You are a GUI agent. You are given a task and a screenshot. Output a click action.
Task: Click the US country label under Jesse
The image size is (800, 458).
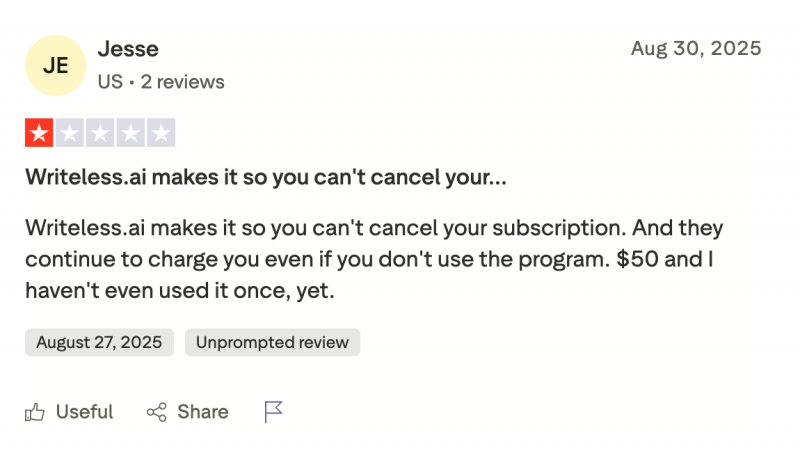coord(109,82)
